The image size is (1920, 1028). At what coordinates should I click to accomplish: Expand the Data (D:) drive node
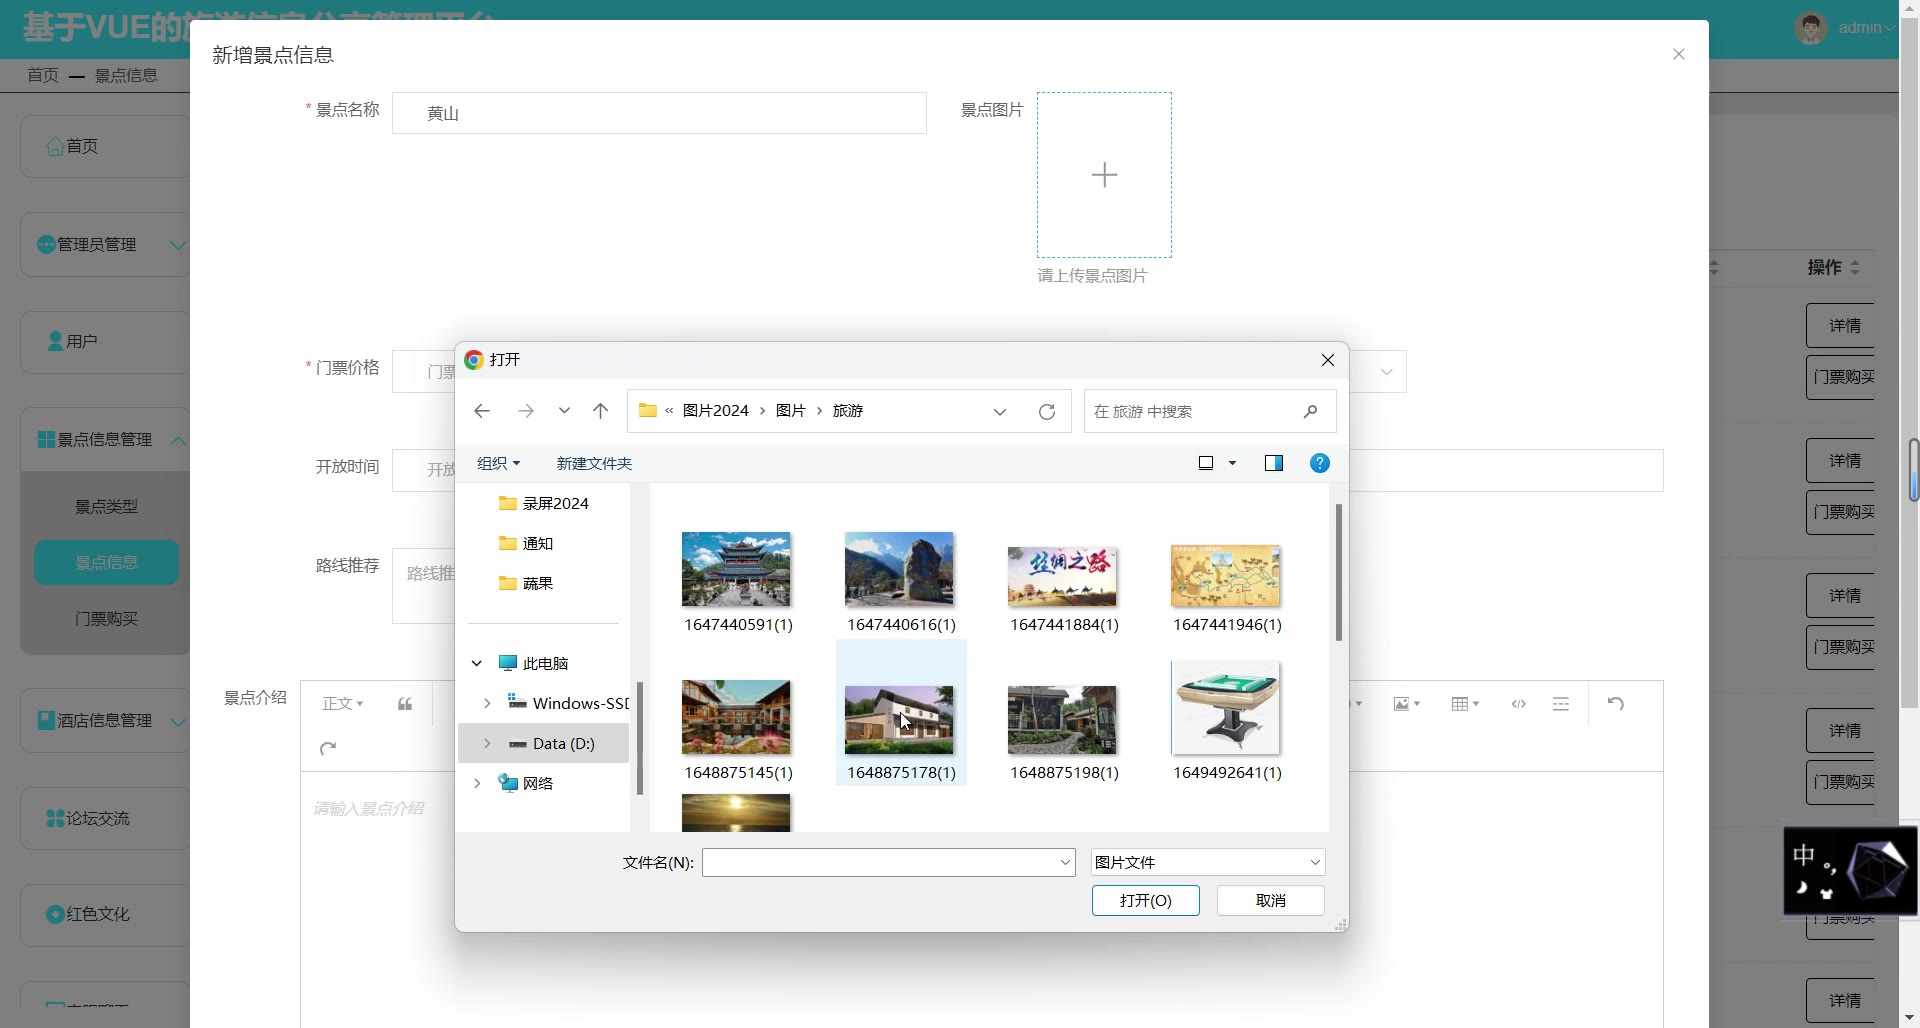(x=487, y=743)
